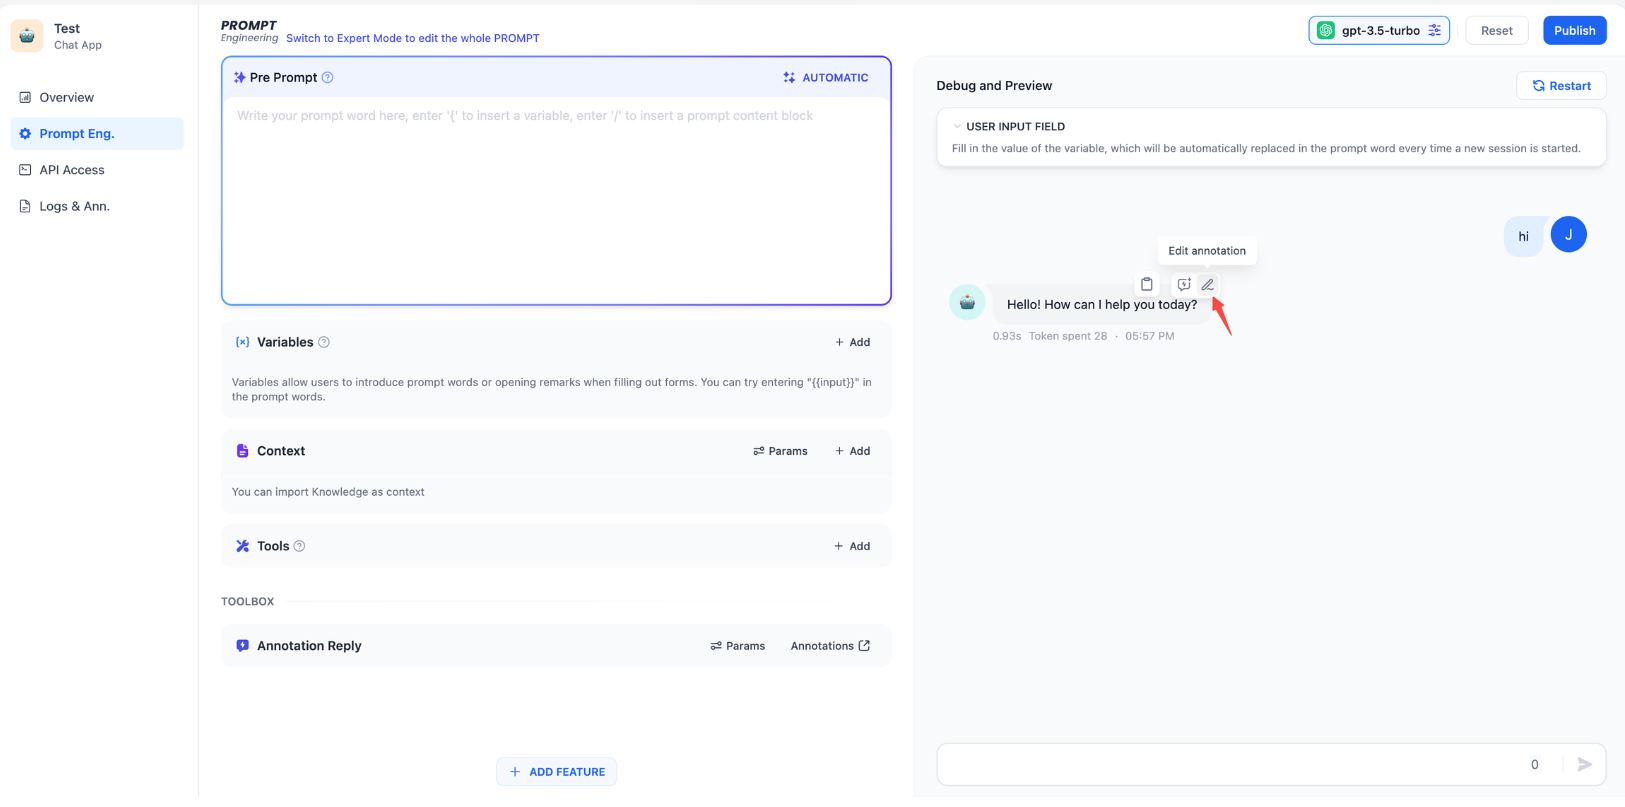
Task: Click the Tools help question icon
Action: click(299, 546)
